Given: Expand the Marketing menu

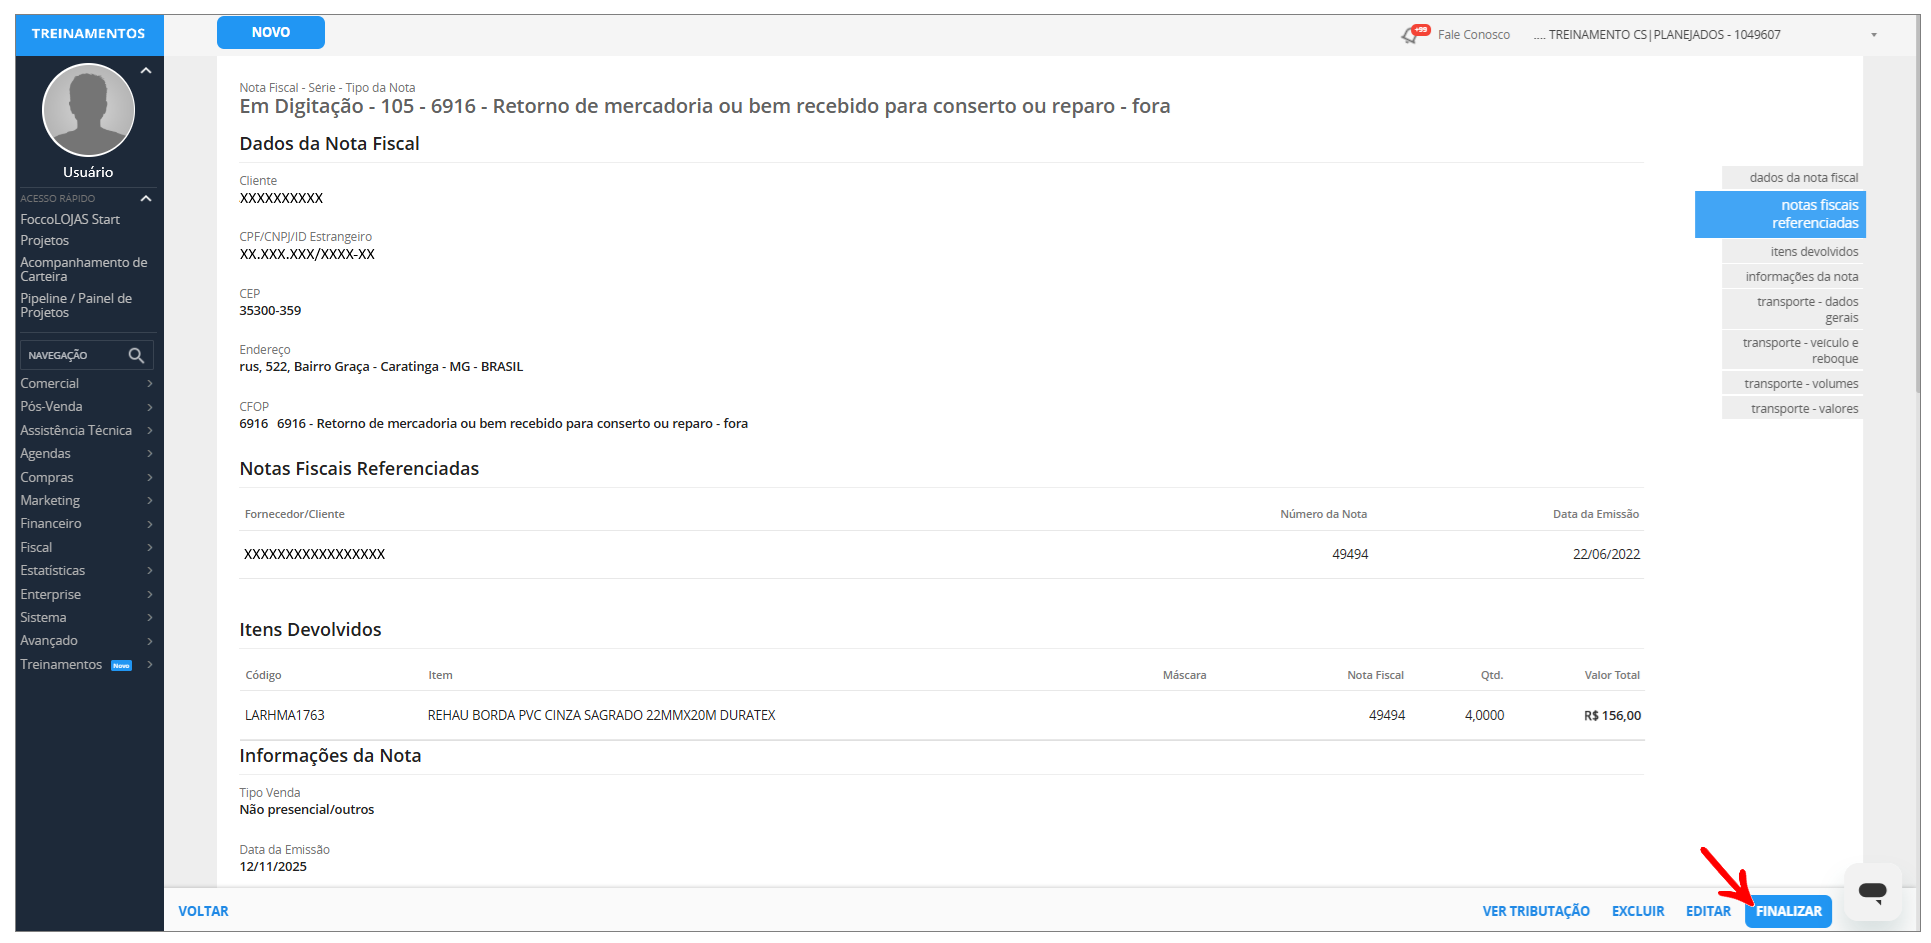Looking at the screenshot, I should tap(86, 500).
